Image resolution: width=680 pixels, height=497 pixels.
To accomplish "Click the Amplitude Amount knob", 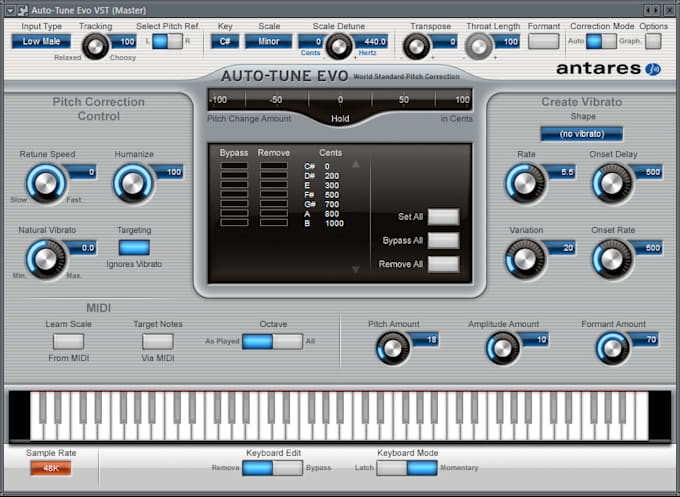I will [503, 349].
